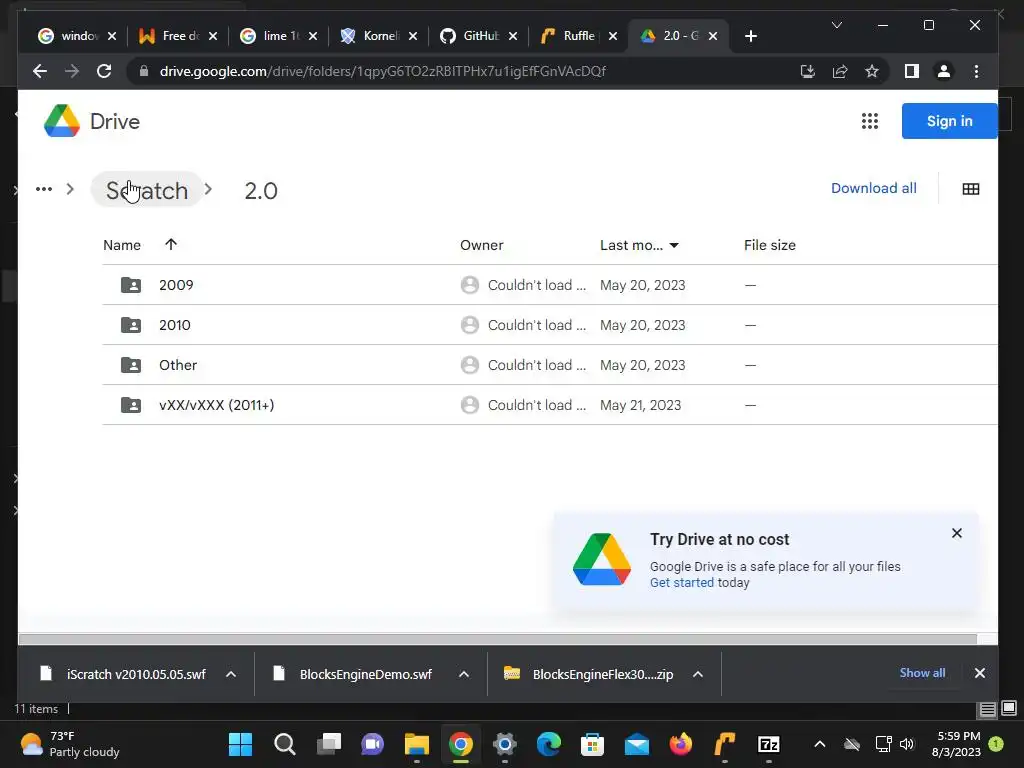Click the Name column header

(122, 245)
